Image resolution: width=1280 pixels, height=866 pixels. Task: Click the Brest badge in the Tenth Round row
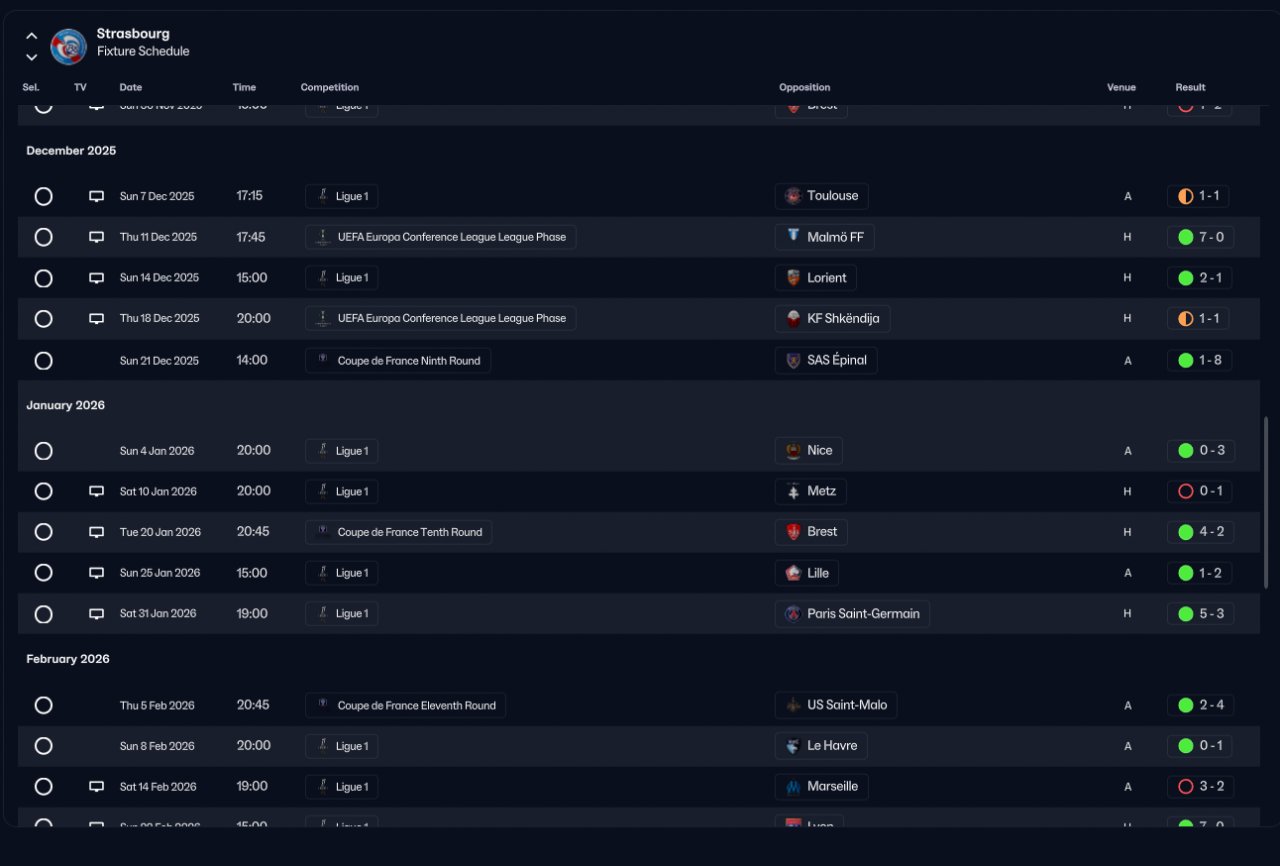(x=793, y=532)
